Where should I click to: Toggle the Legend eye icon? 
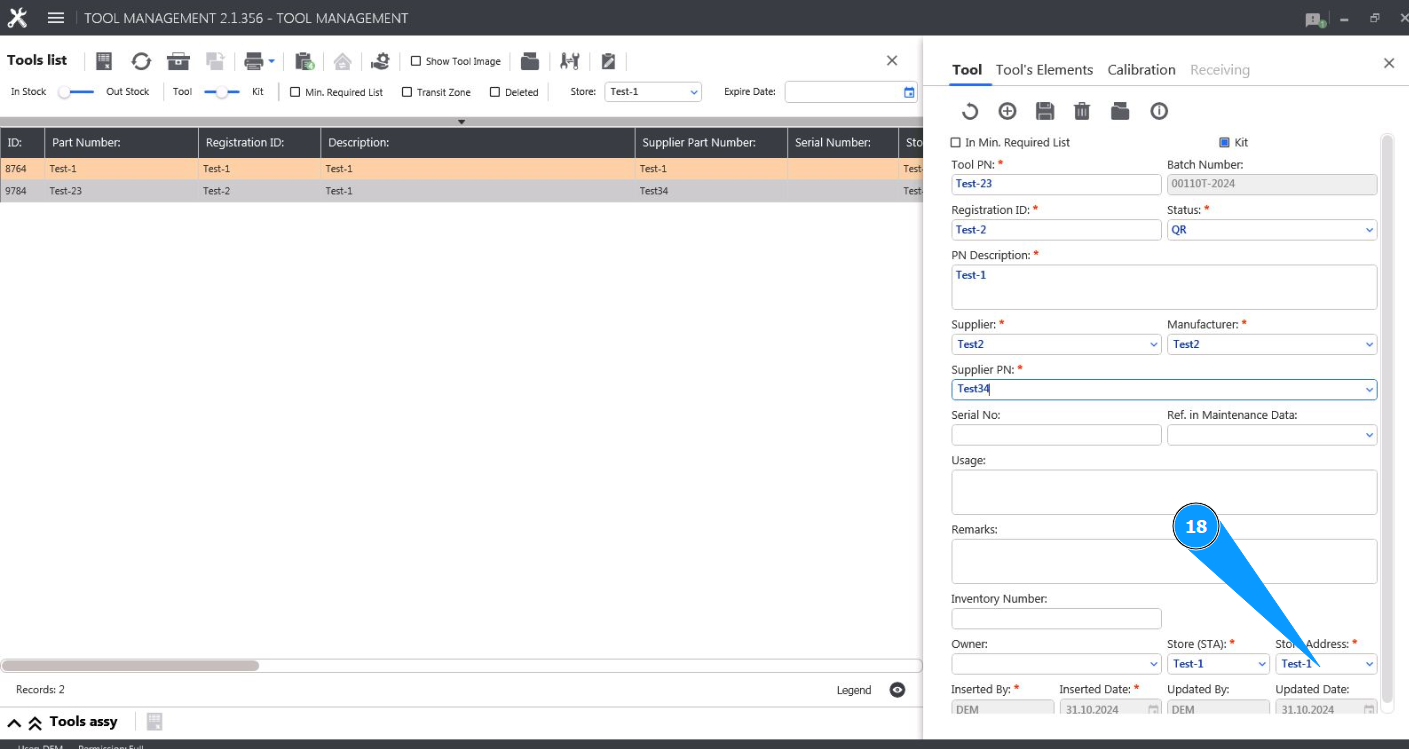tap(897, 690)
